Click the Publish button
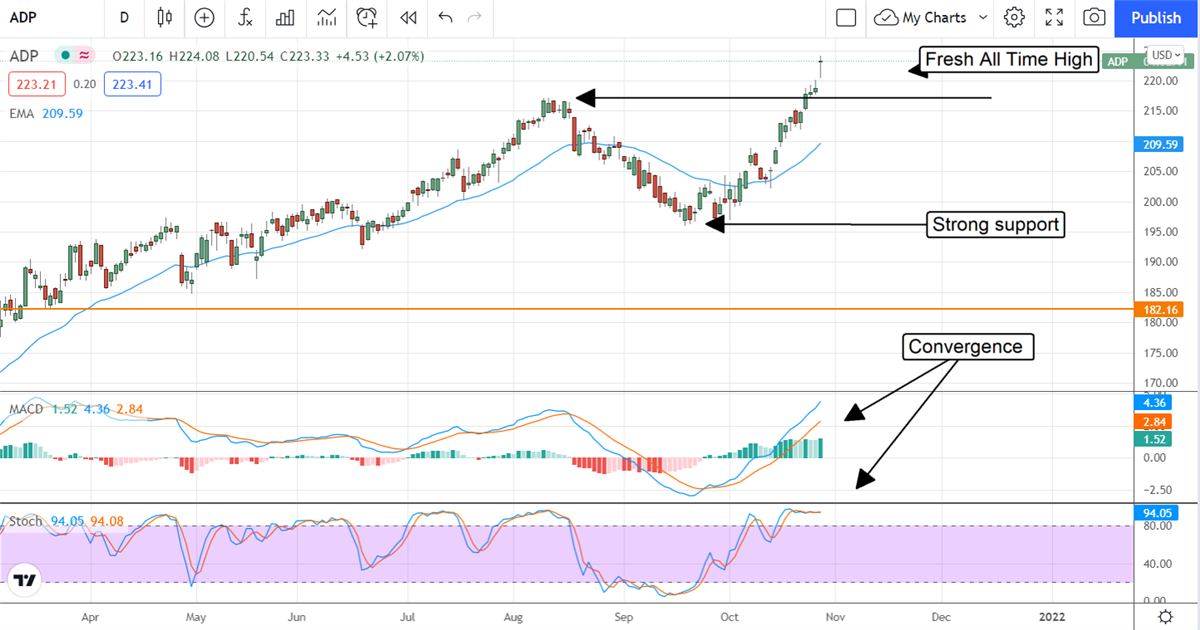Viewport: 1200px width, 630px height. tap(1156, 17)
